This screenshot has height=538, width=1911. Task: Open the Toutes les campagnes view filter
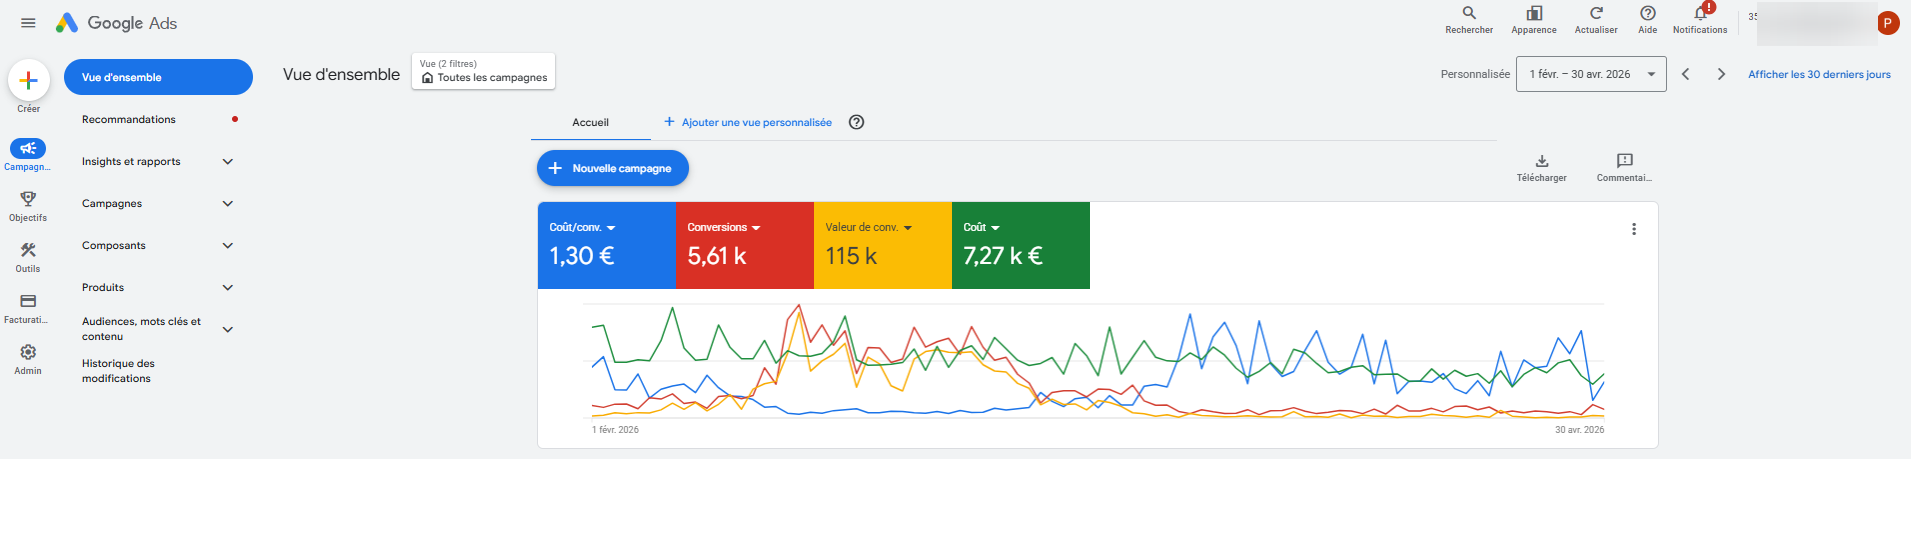click(483, 71)
